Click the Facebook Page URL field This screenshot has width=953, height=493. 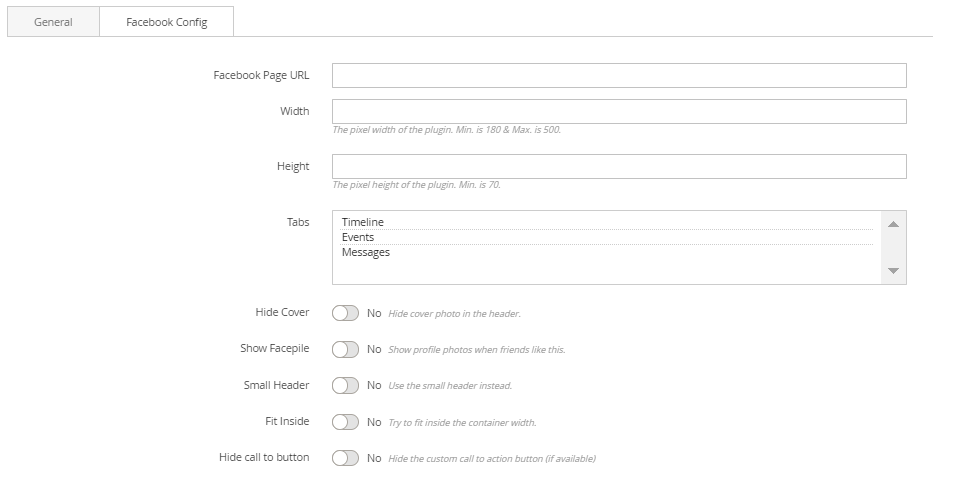coord(618,76)
